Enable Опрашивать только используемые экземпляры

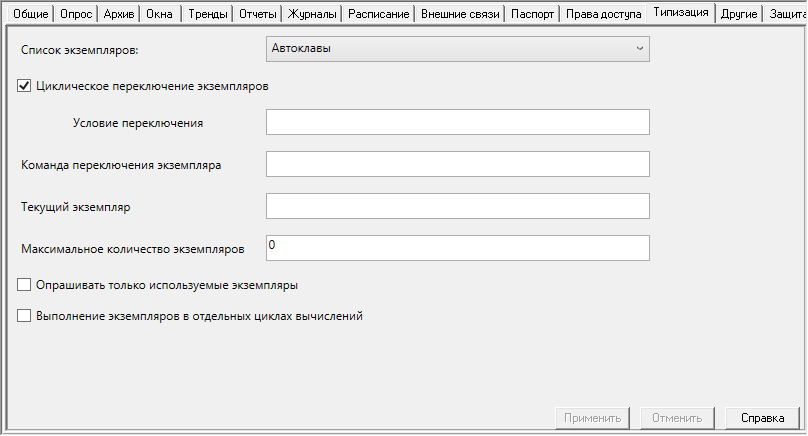pos(24,284)
